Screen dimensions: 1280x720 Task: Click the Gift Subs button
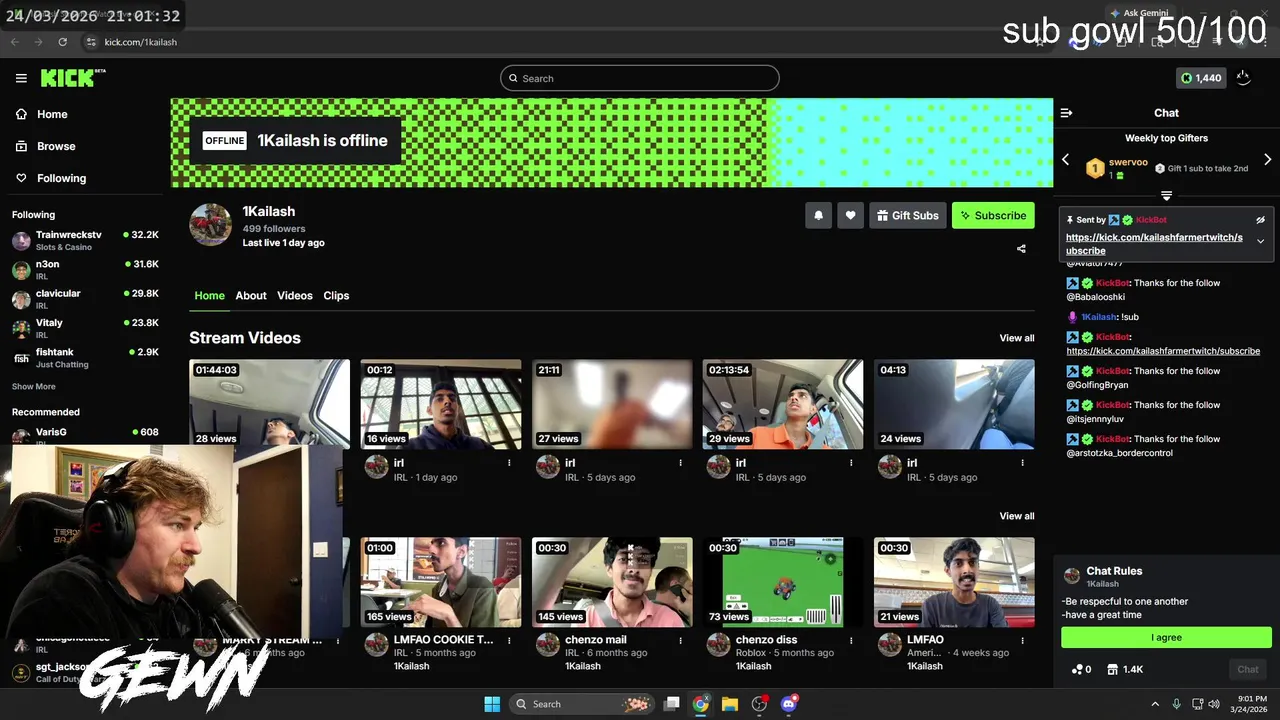point(908,215)
